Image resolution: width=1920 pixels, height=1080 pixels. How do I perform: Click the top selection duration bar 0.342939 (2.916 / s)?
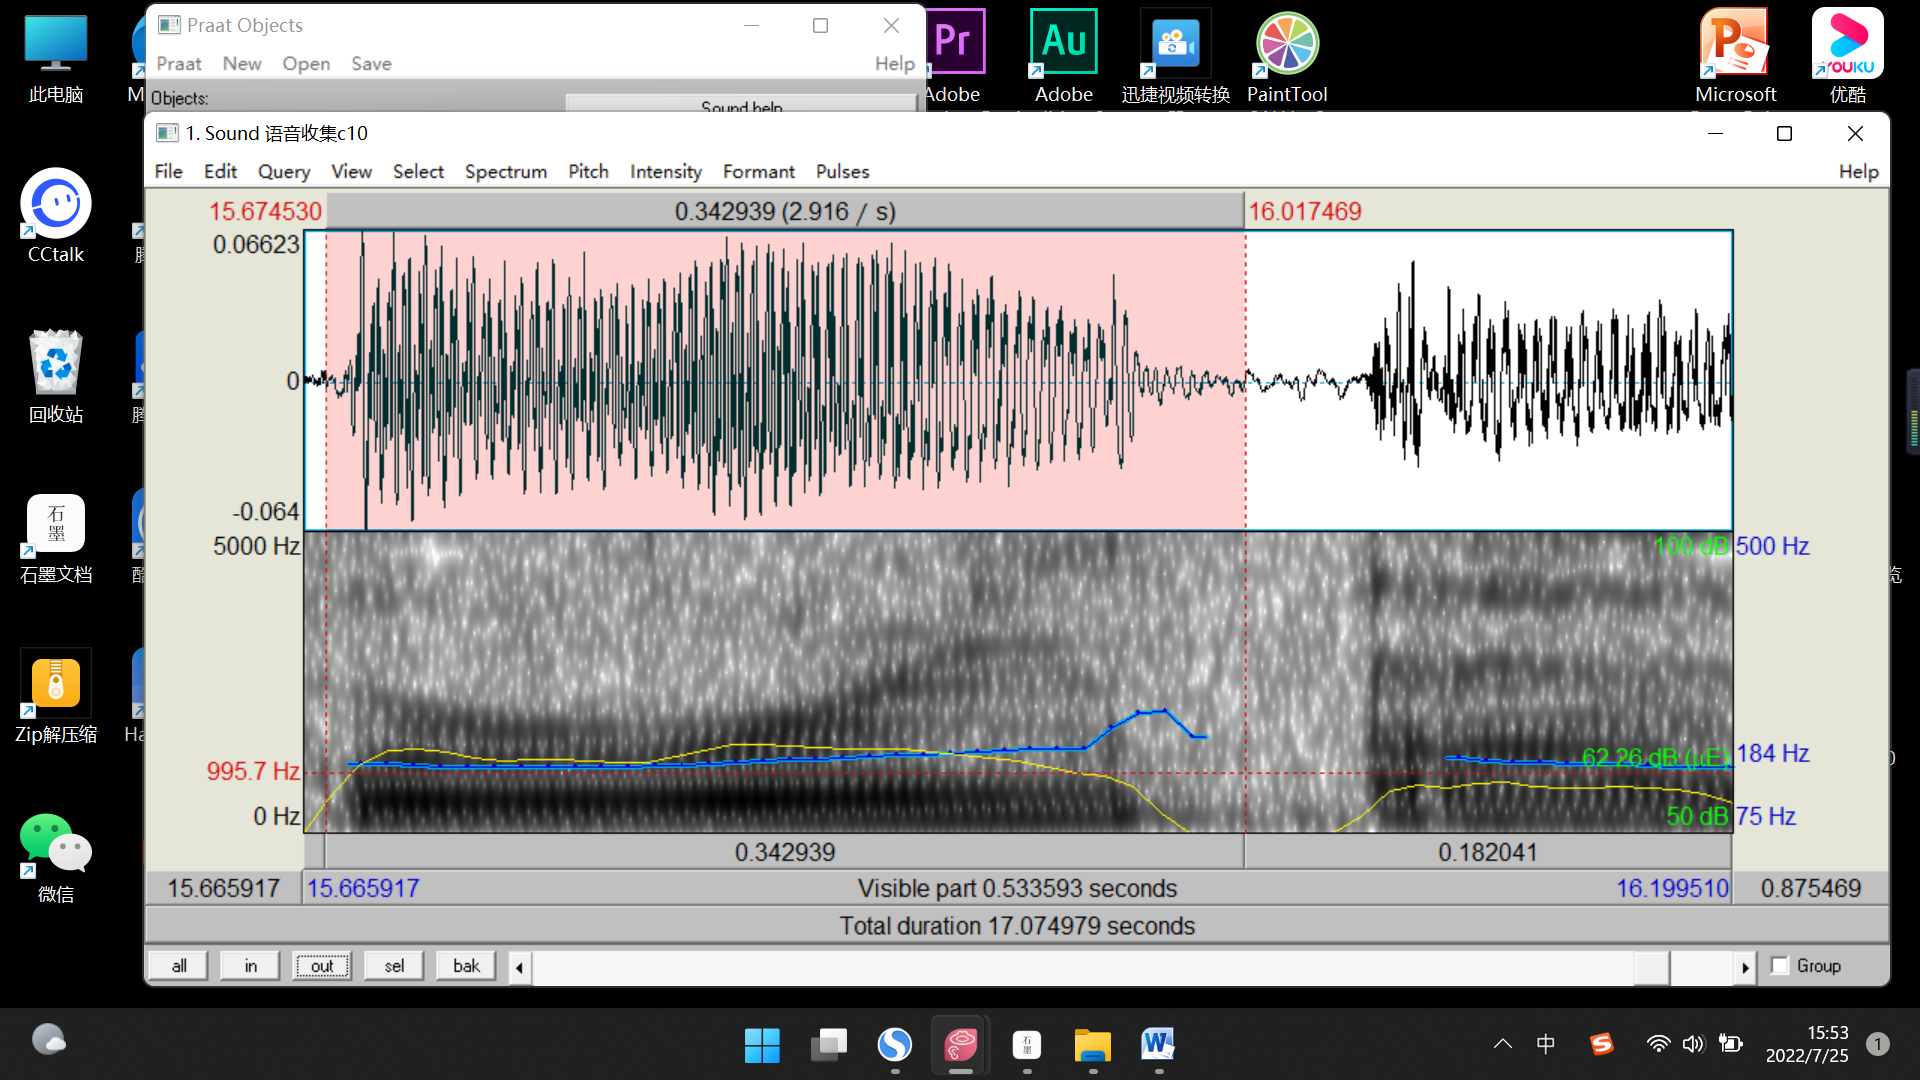point(785,211)
